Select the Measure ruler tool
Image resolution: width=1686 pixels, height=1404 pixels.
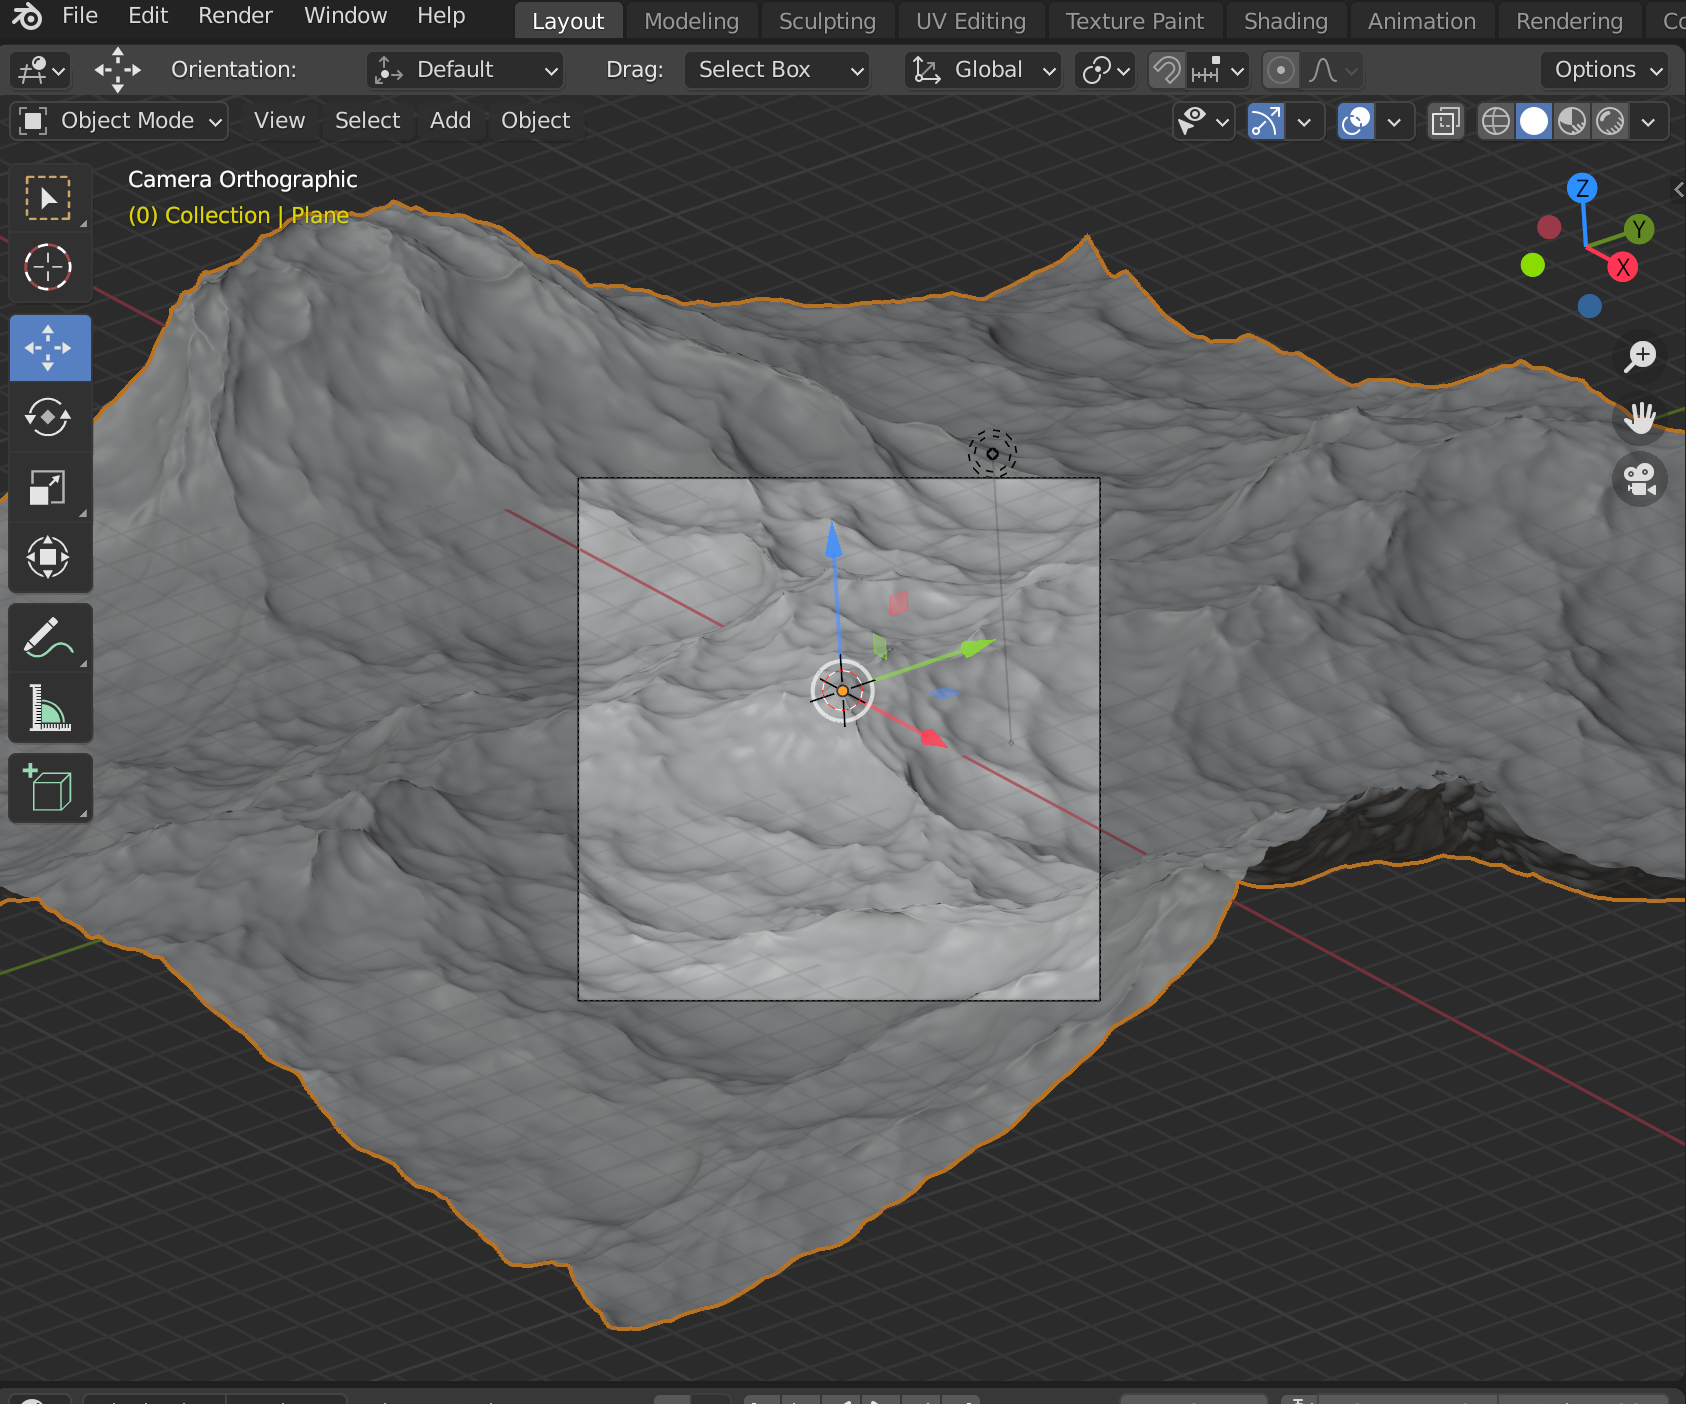(x=48, y=708)
